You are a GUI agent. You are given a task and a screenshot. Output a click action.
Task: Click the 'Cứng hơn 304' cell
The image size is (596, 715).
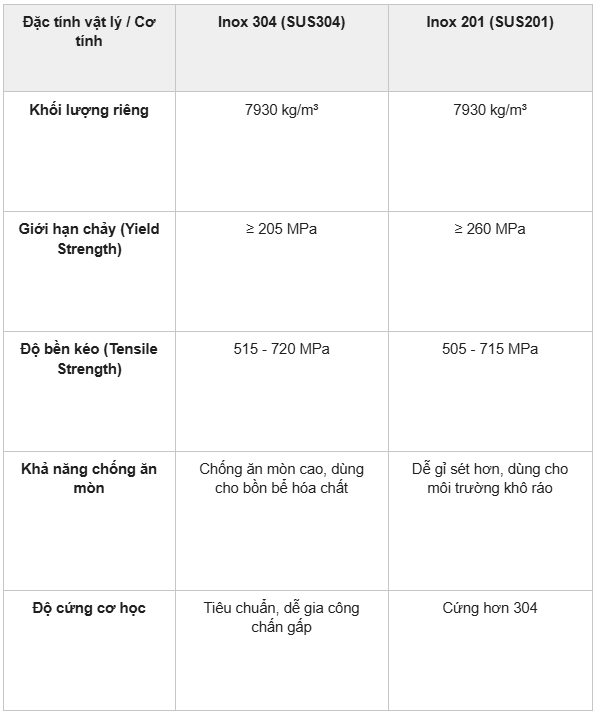pos(490,650)
